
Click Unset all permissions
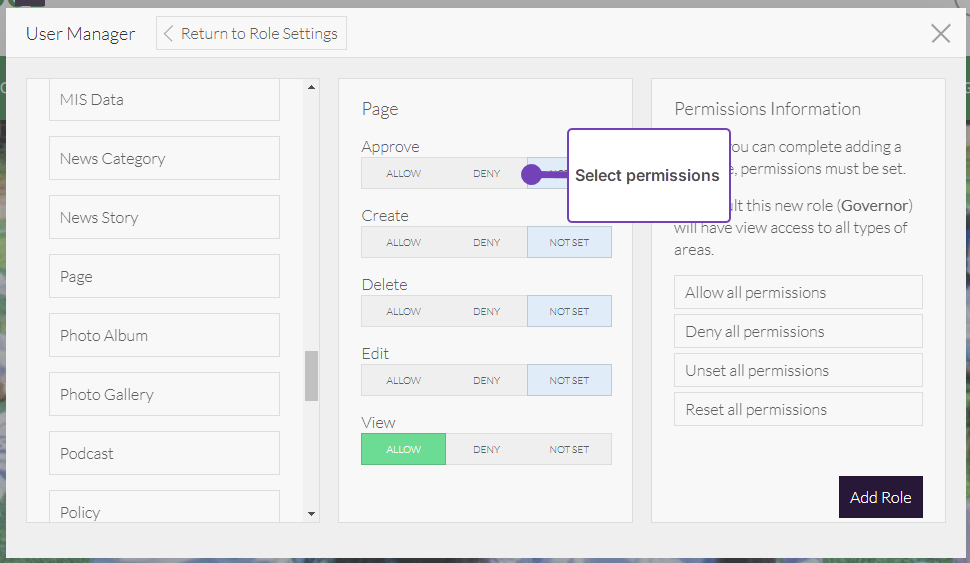pos(798,371)
